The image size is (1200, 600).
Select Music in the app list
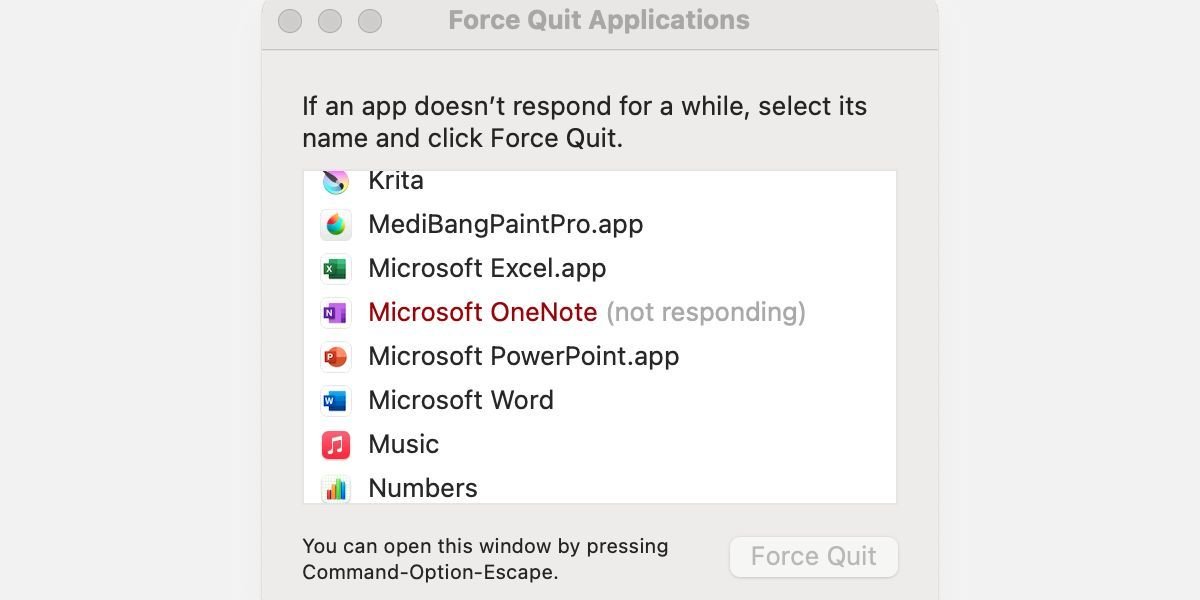point(403,445)
